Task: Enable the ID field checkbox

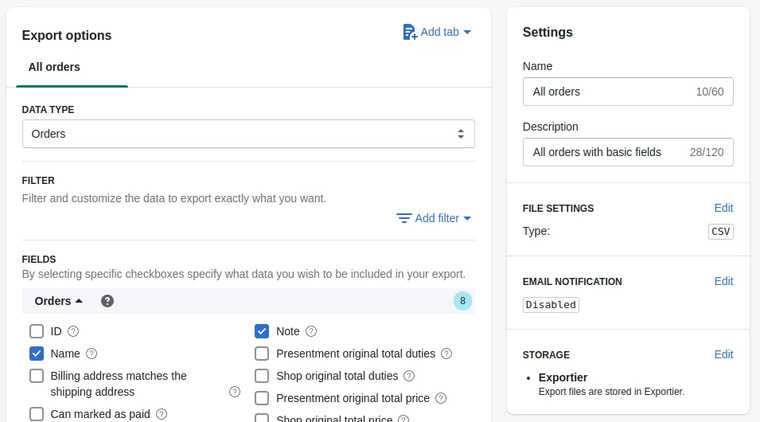Action: [37, 331]
